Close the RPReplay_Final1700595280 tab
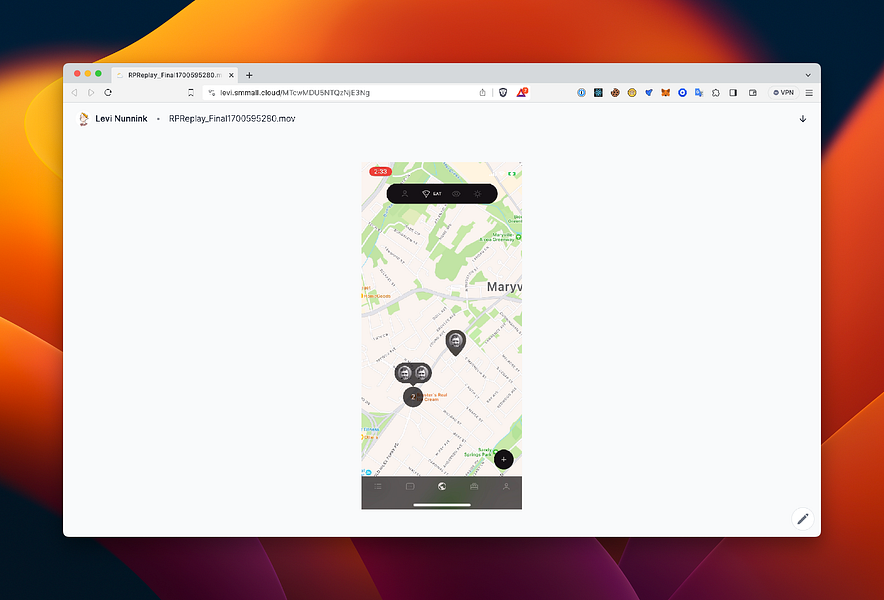 coord(231,75)
